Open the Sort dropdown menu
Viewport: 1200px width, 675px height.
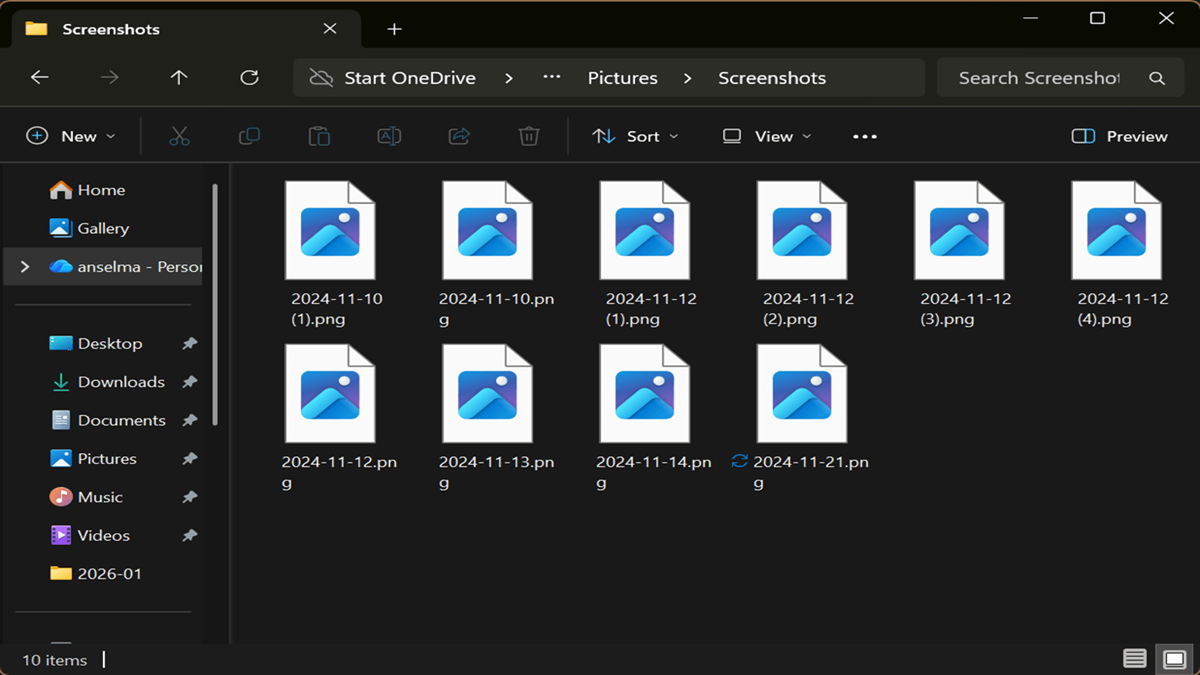(x=635, y=136)
